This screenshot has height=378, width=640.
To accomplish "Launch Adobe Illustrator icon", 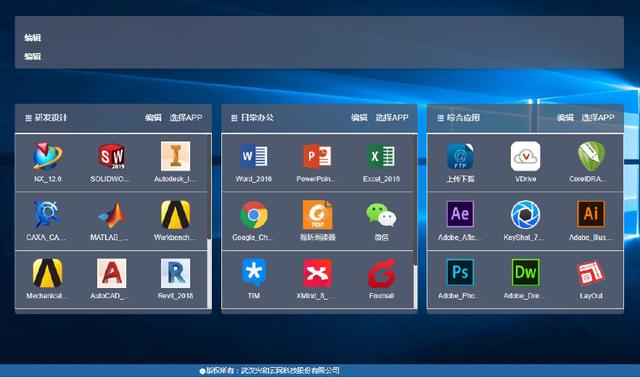I will pyautogui.click(x=591, y=214).
